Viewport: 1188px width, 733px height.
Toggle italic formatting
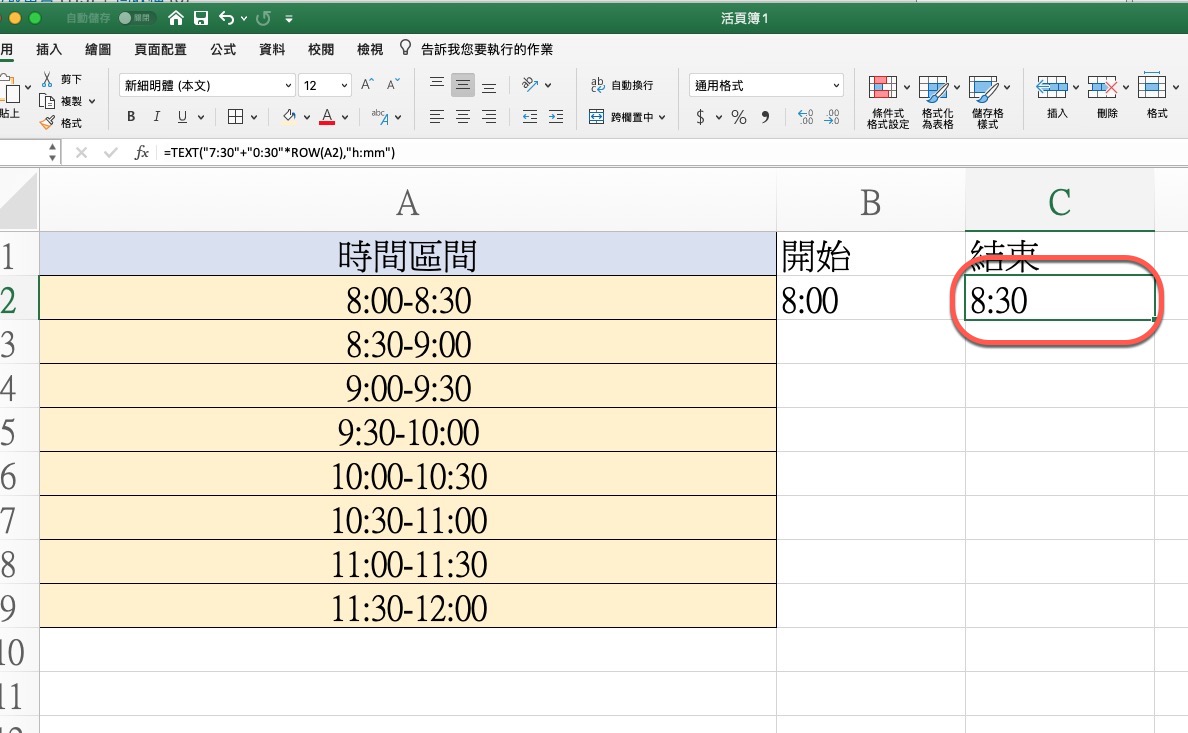tap(156, 117)
